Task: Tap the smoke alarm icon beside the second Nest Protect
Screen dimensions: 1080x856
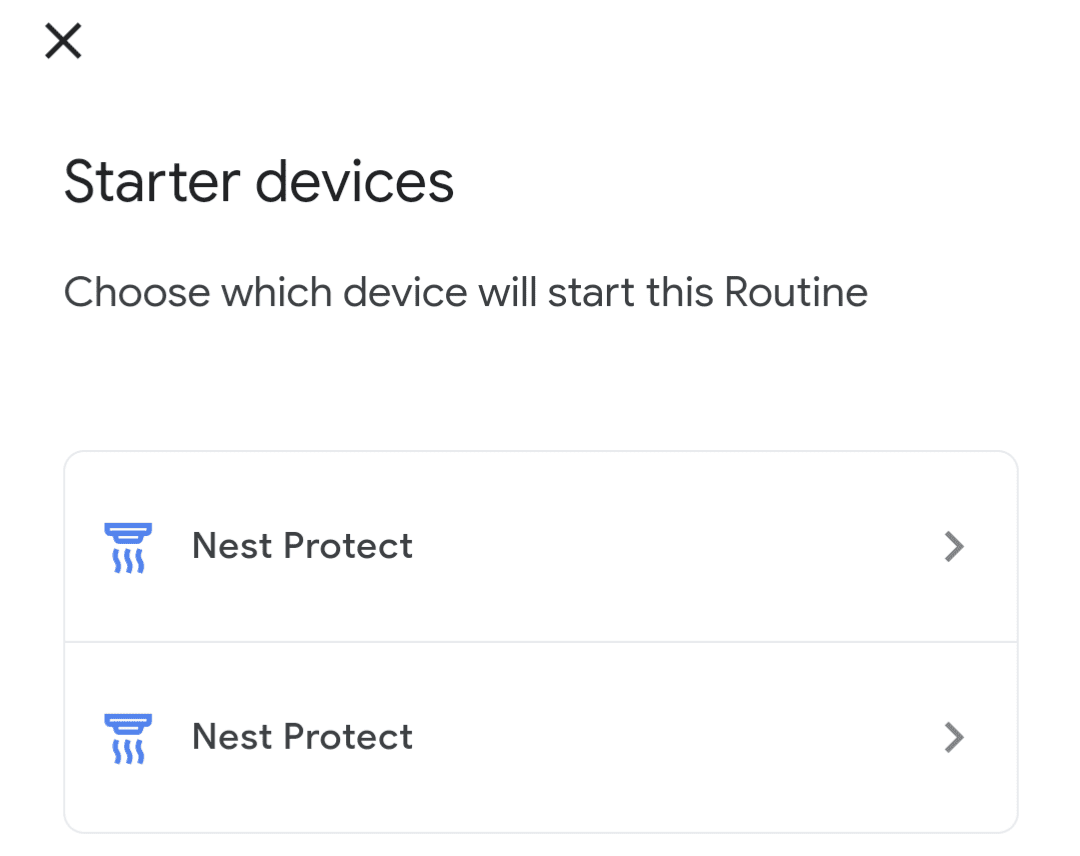Action: click(128, 737)
